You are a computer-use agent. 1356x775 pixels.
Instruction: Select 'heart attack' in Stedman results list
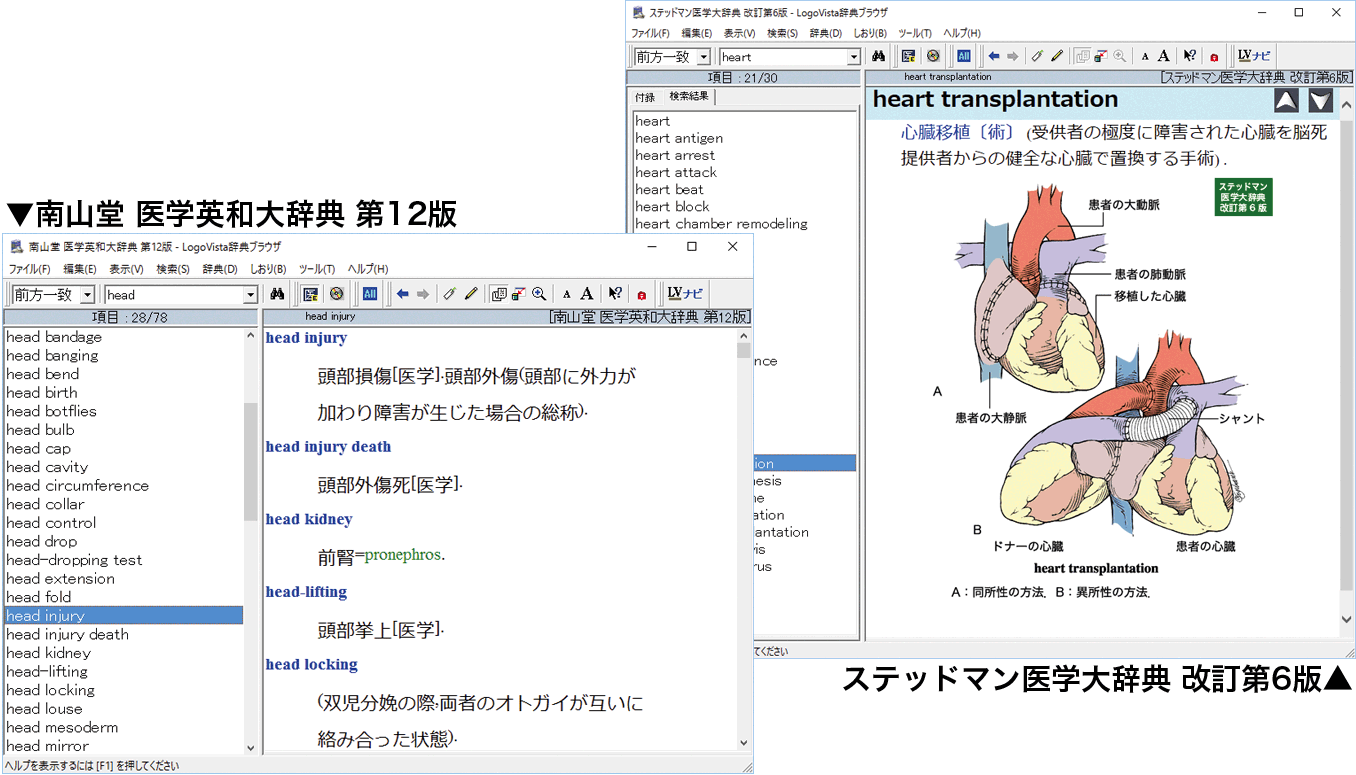pyautogui.click(x=676, y=172)
